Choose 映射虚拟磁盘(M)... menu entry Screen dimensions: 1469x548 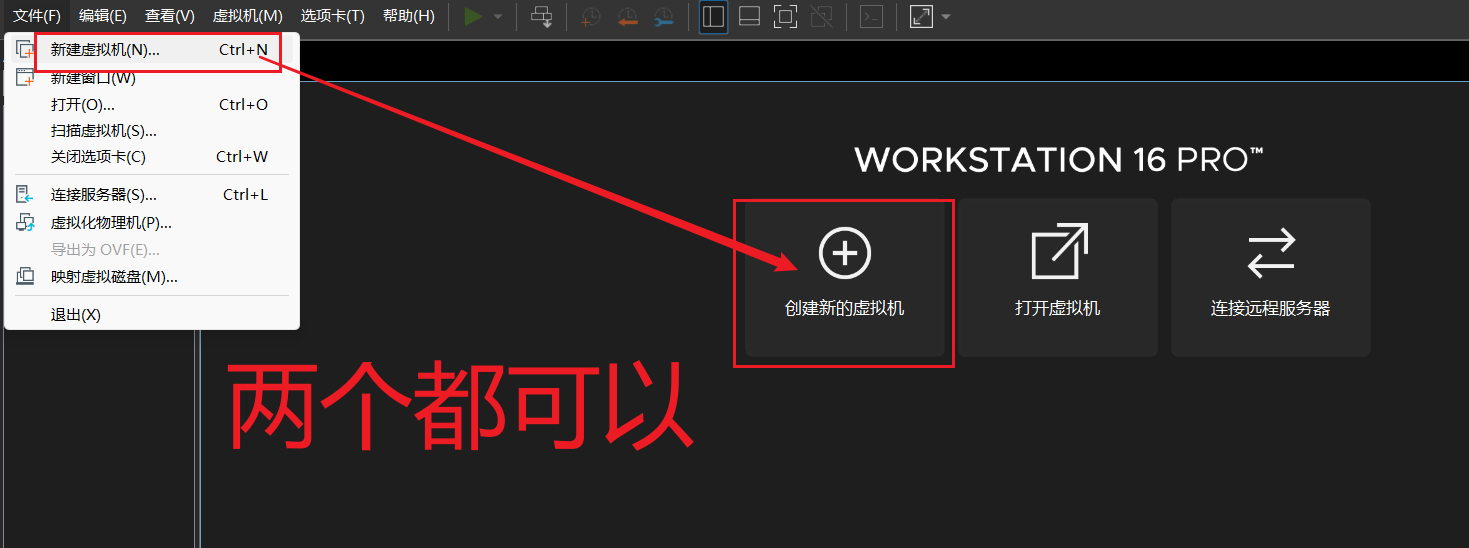152,276
